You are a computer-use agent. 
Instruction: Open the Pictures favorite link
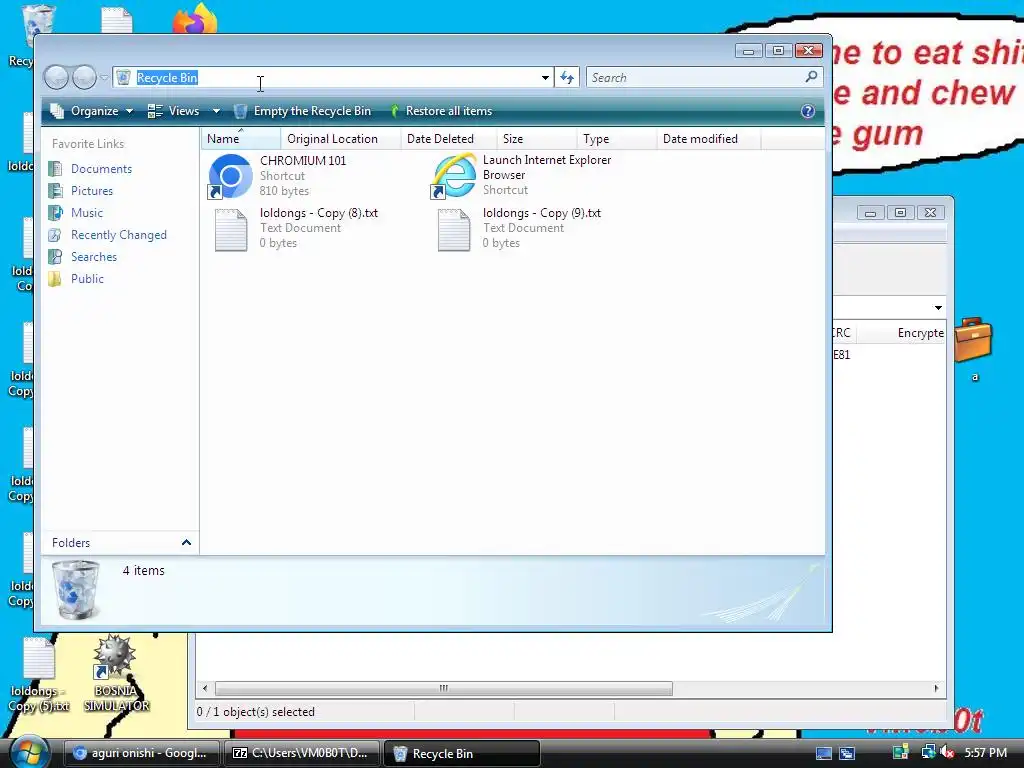91,191
